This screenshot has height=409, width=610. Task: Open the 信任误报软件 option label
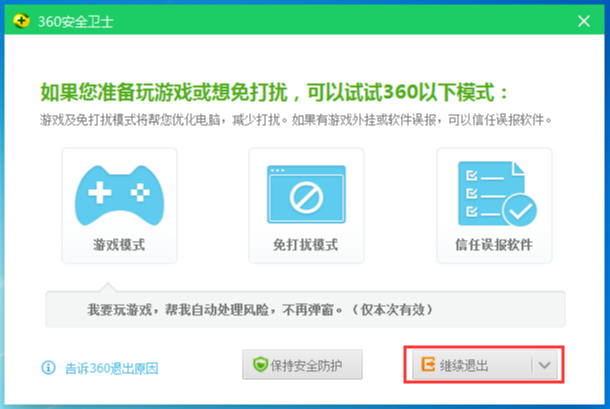pos(493,245)
